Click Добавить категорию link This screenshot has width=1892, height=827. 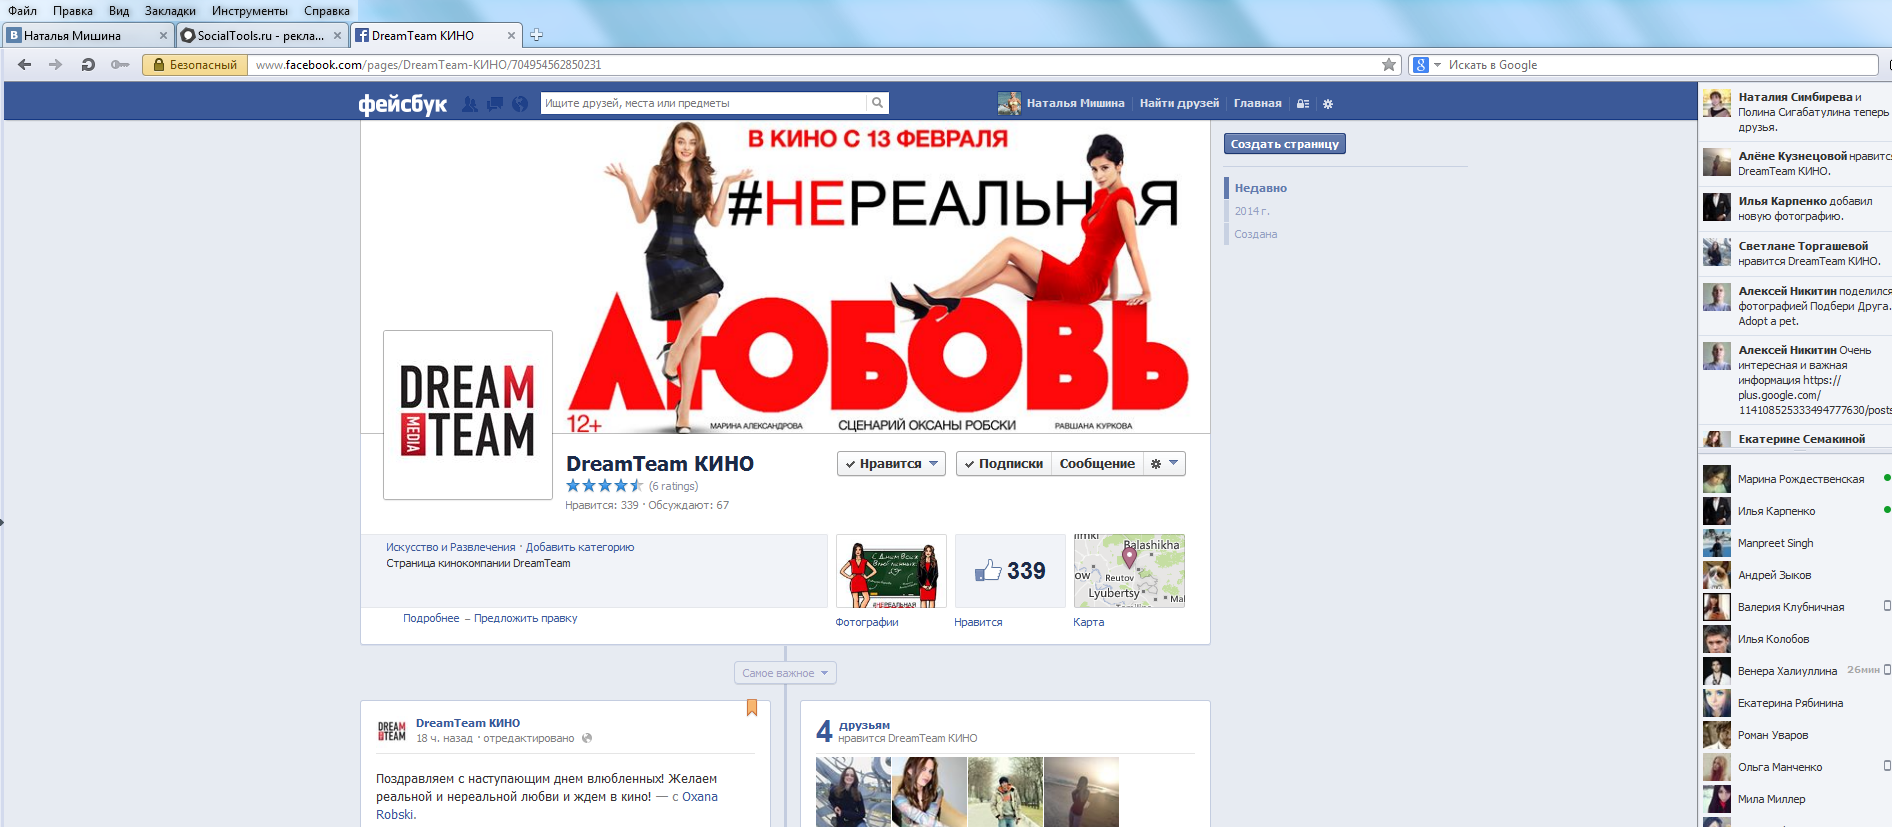click(580, 547)
